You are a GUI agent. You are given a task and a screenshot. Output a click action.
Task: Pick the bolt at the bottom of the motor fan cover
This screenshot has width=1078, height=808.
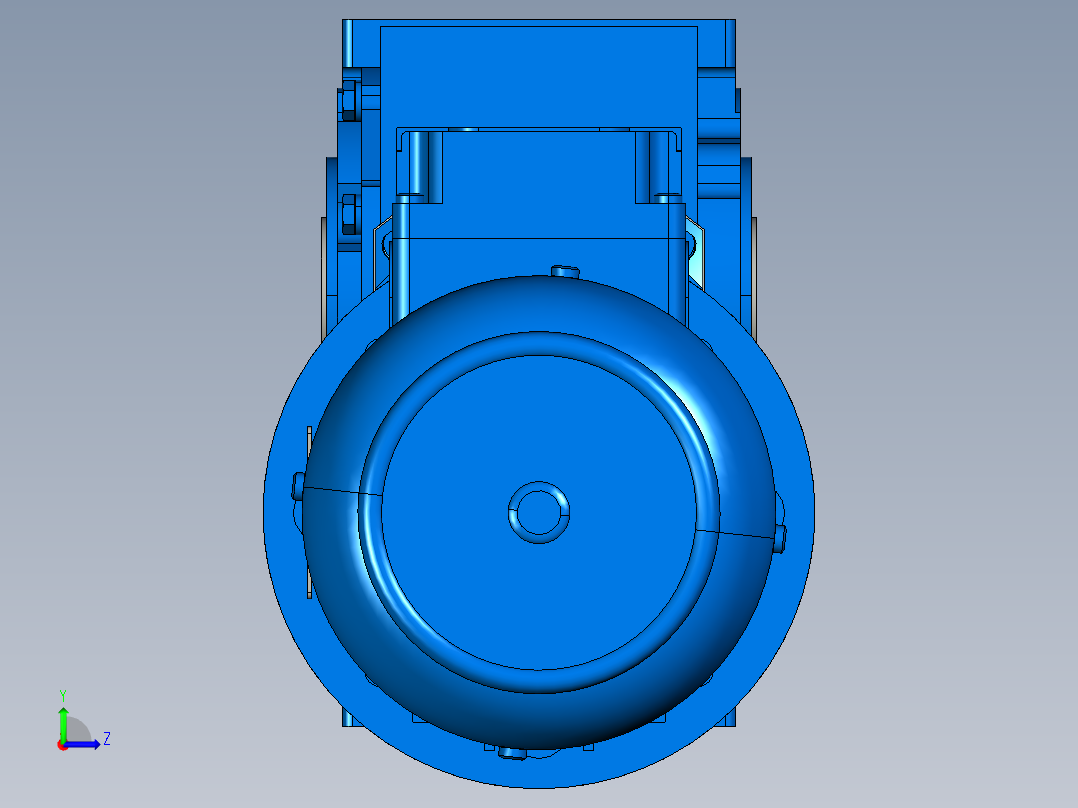[512, 753]
